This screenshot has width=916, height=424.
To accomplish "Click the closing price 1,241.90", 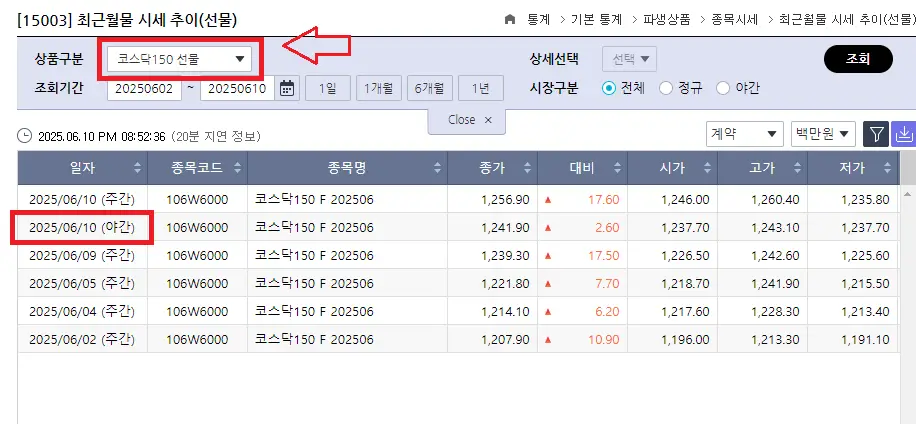I will point(505,228).
